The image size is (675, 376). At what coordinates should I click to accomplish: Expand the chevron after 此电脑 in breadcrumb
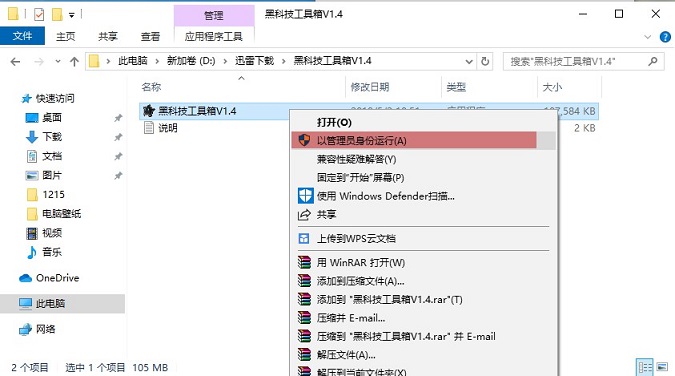pyautogui.click(x=157, y=61)
